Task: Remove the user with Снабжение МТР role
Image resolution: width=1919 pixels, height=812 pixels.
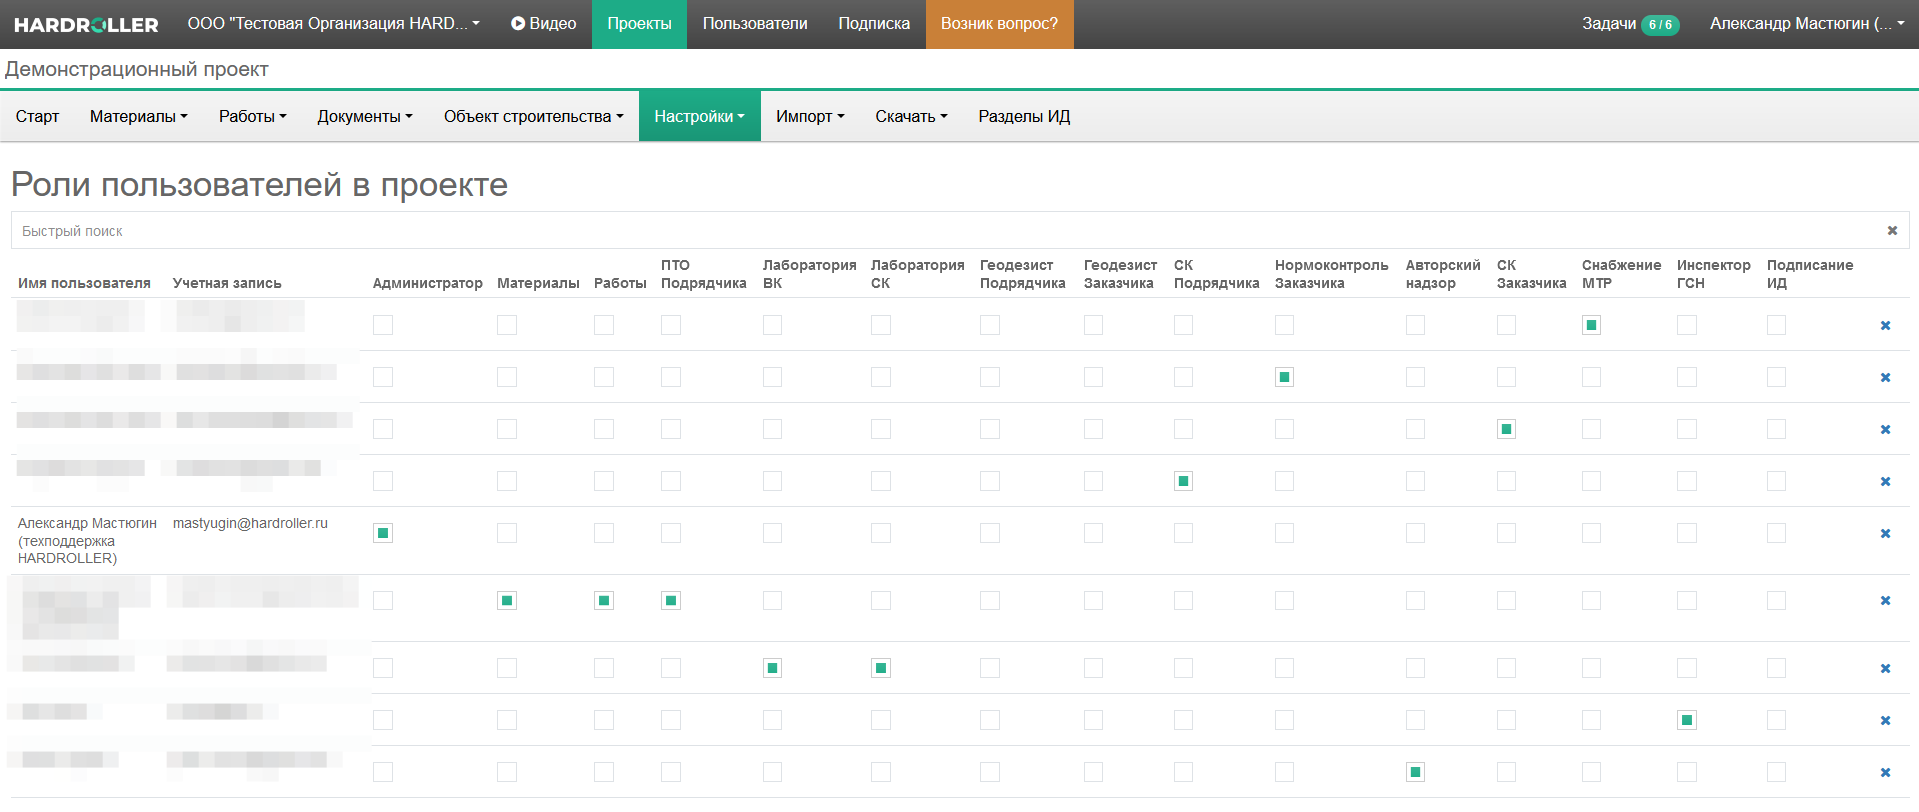Action: coord(1885,326)
